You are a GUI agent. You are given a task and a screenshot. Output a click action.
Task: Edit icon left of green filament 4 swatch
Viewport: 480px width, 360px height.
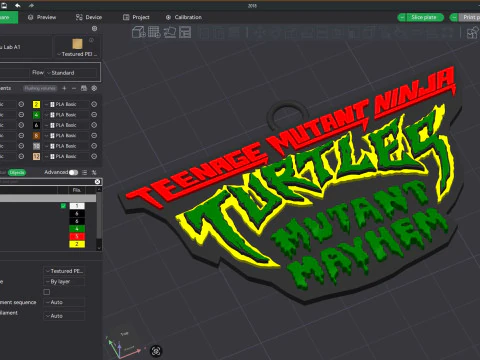click(21, 115)
